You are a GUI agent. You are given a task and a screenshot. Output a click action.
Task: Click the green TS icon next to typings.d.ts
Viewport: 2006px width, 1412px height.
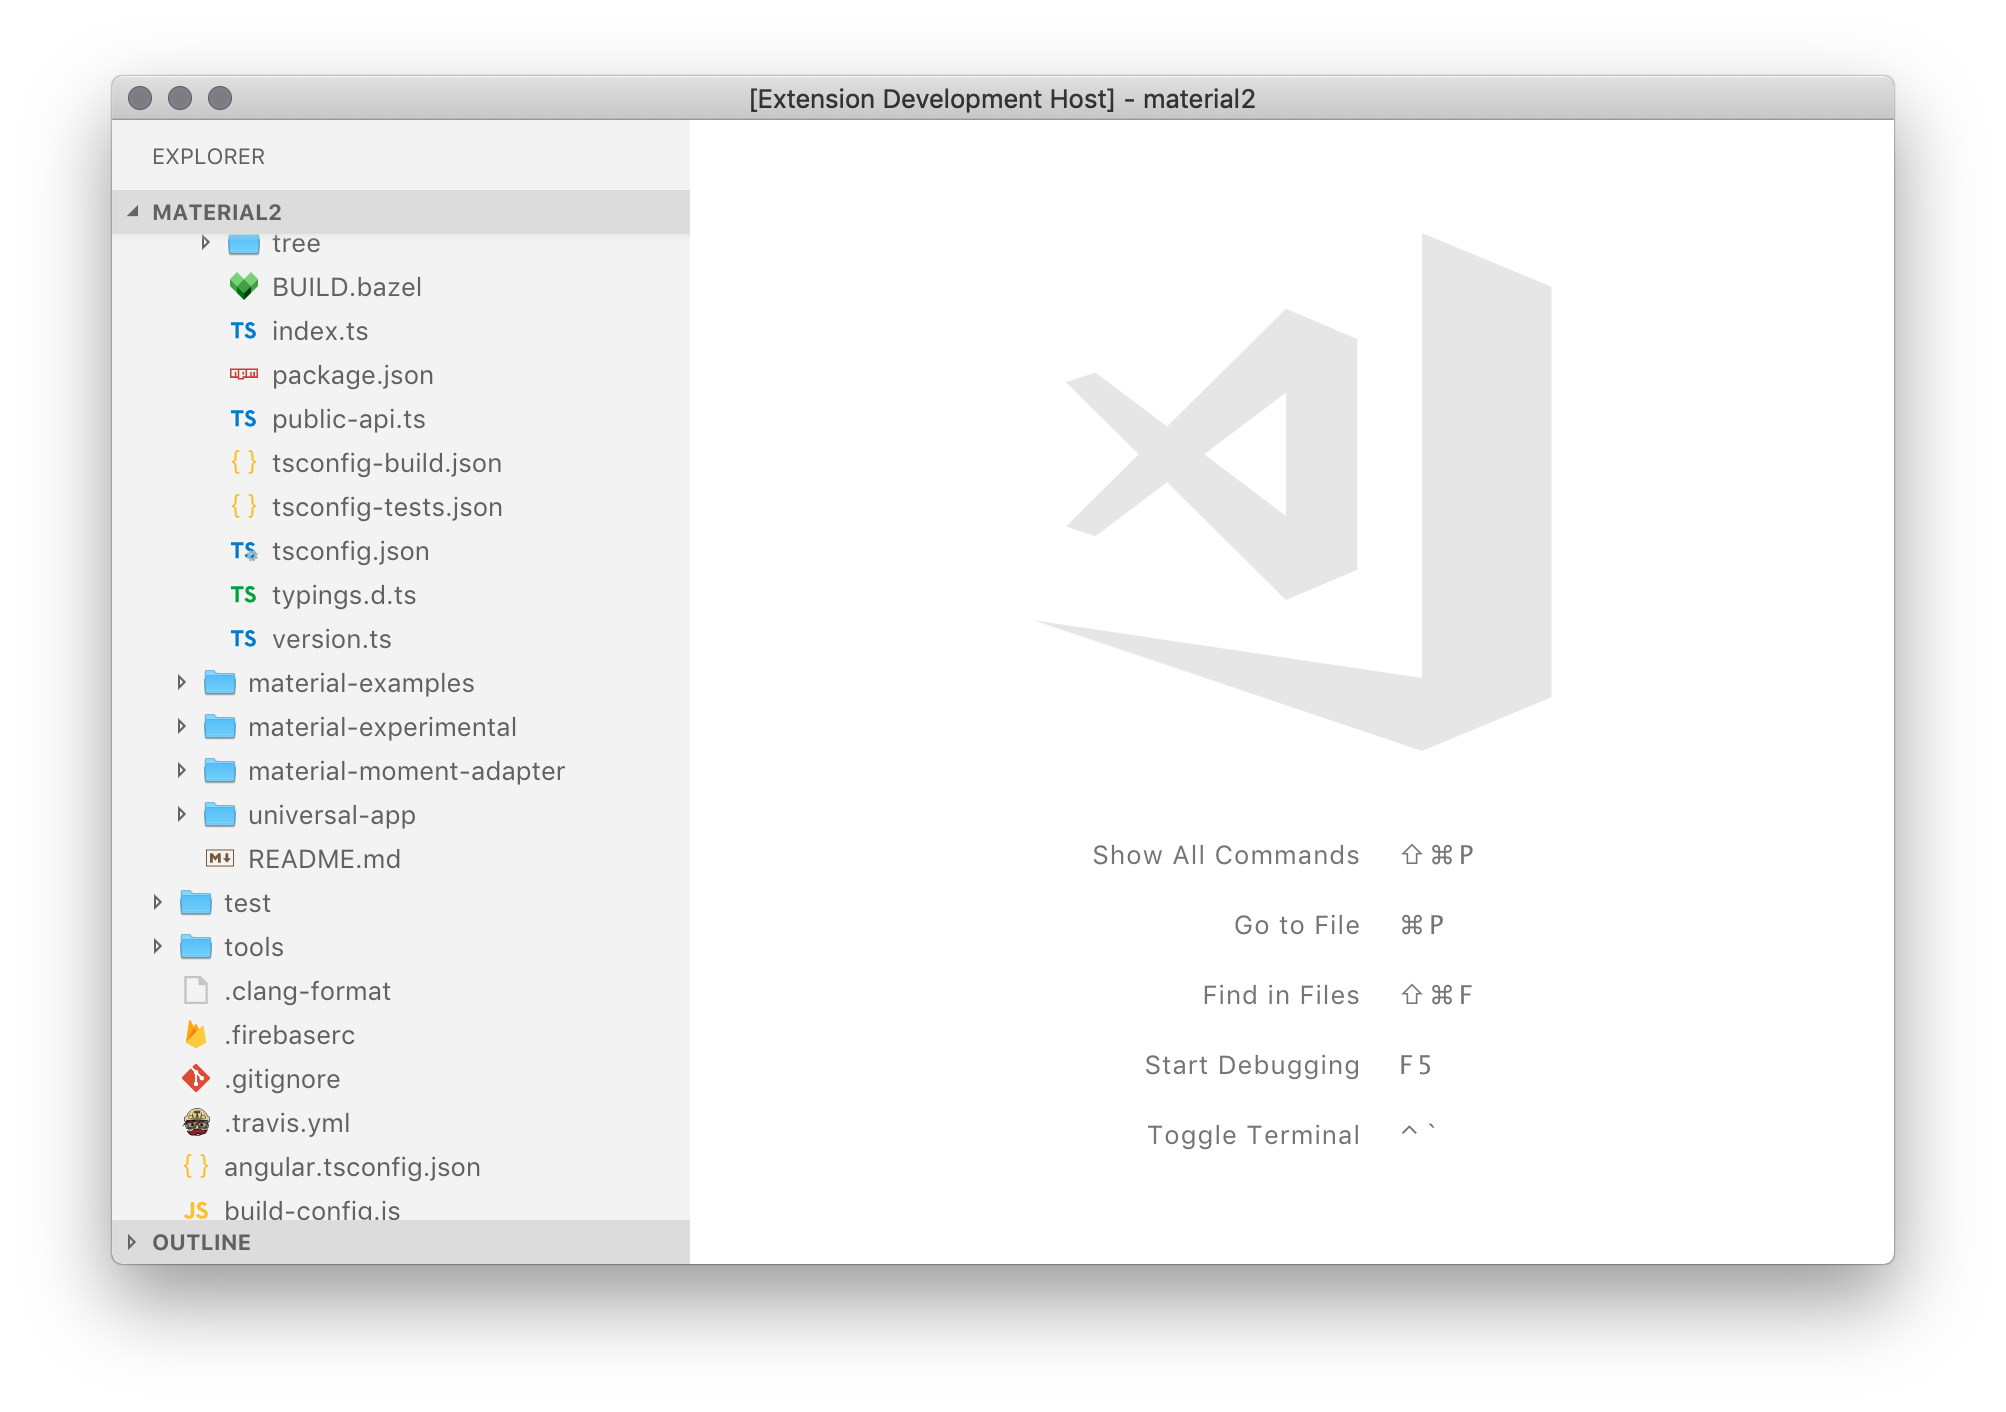243,594
